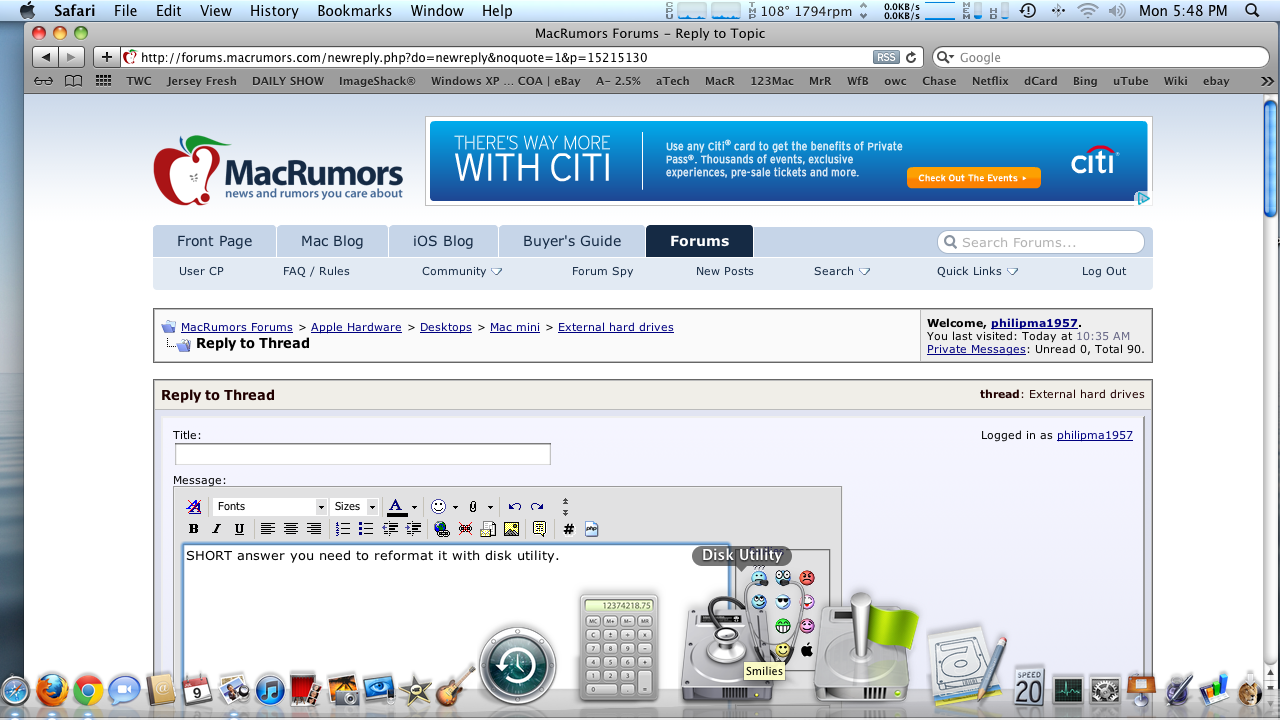Insert the black Apple logo smilie
Viewport: 1280px width, 720px height.
point(807,650)
